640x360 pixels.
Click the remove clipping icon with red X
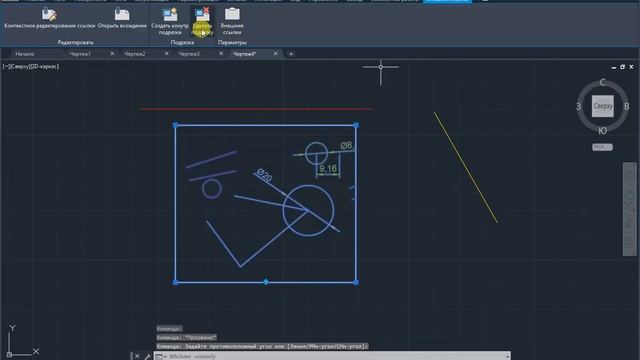(x=202, y=15)
